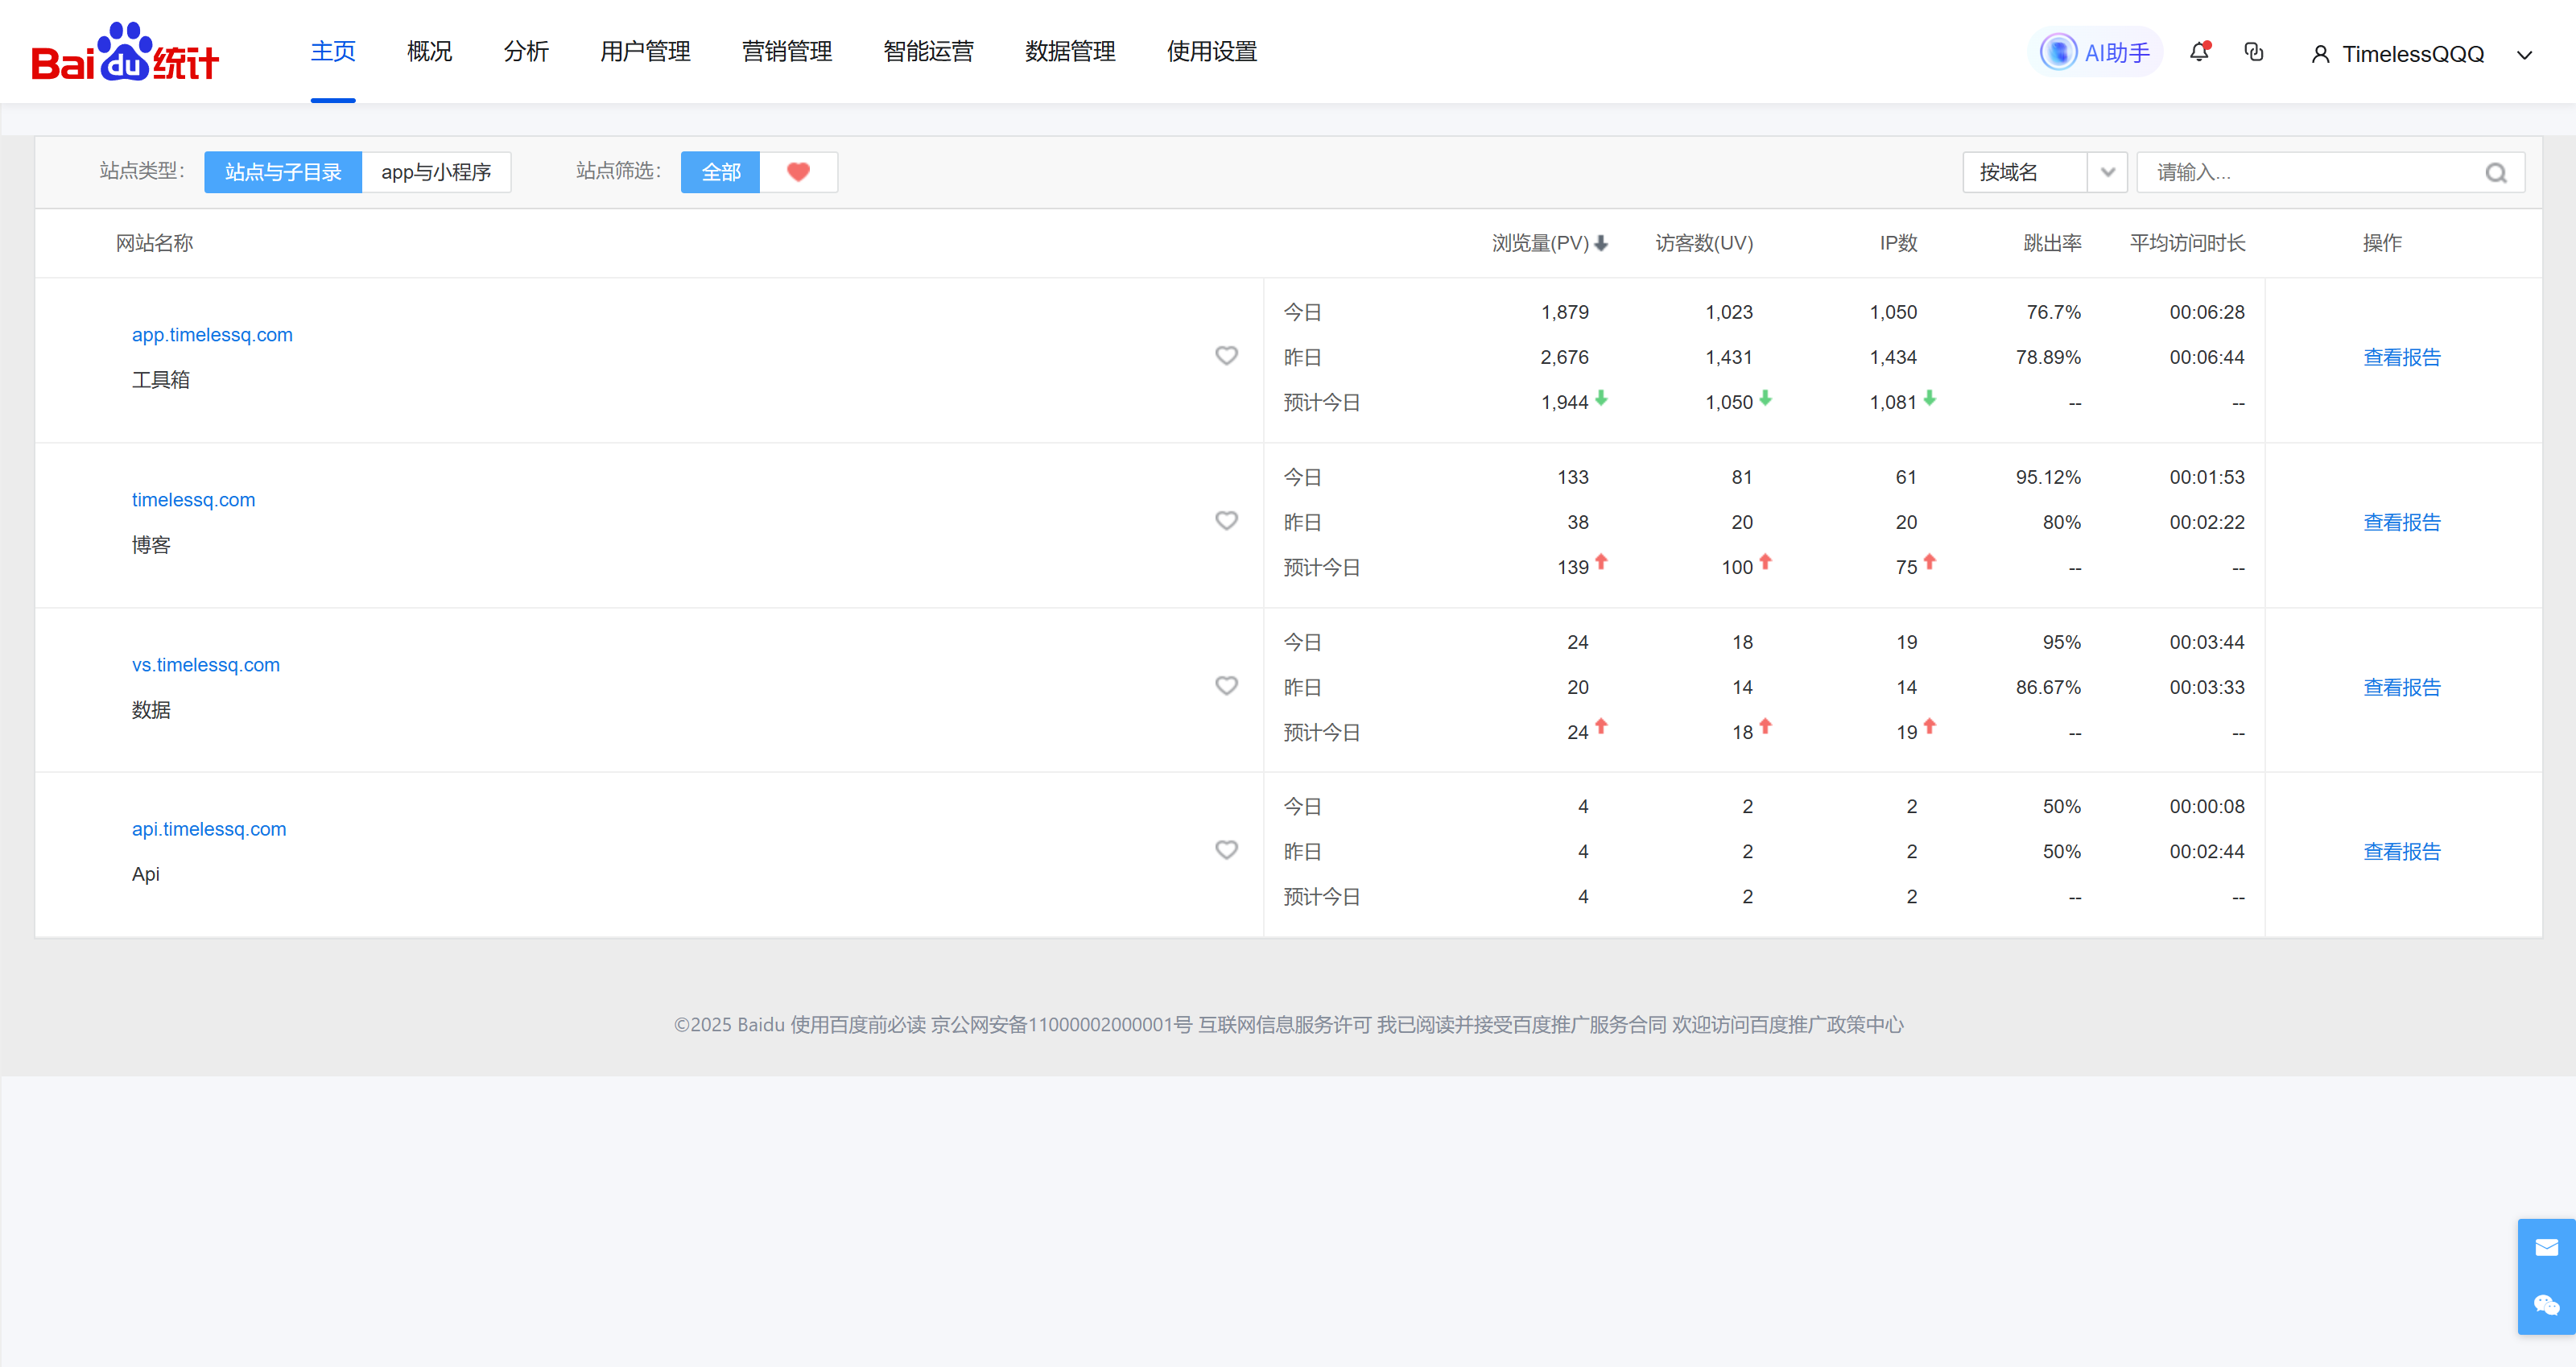Click the Baidu 统计 logo
The height and width of the screenshot is (1367, 2576).
125,52
